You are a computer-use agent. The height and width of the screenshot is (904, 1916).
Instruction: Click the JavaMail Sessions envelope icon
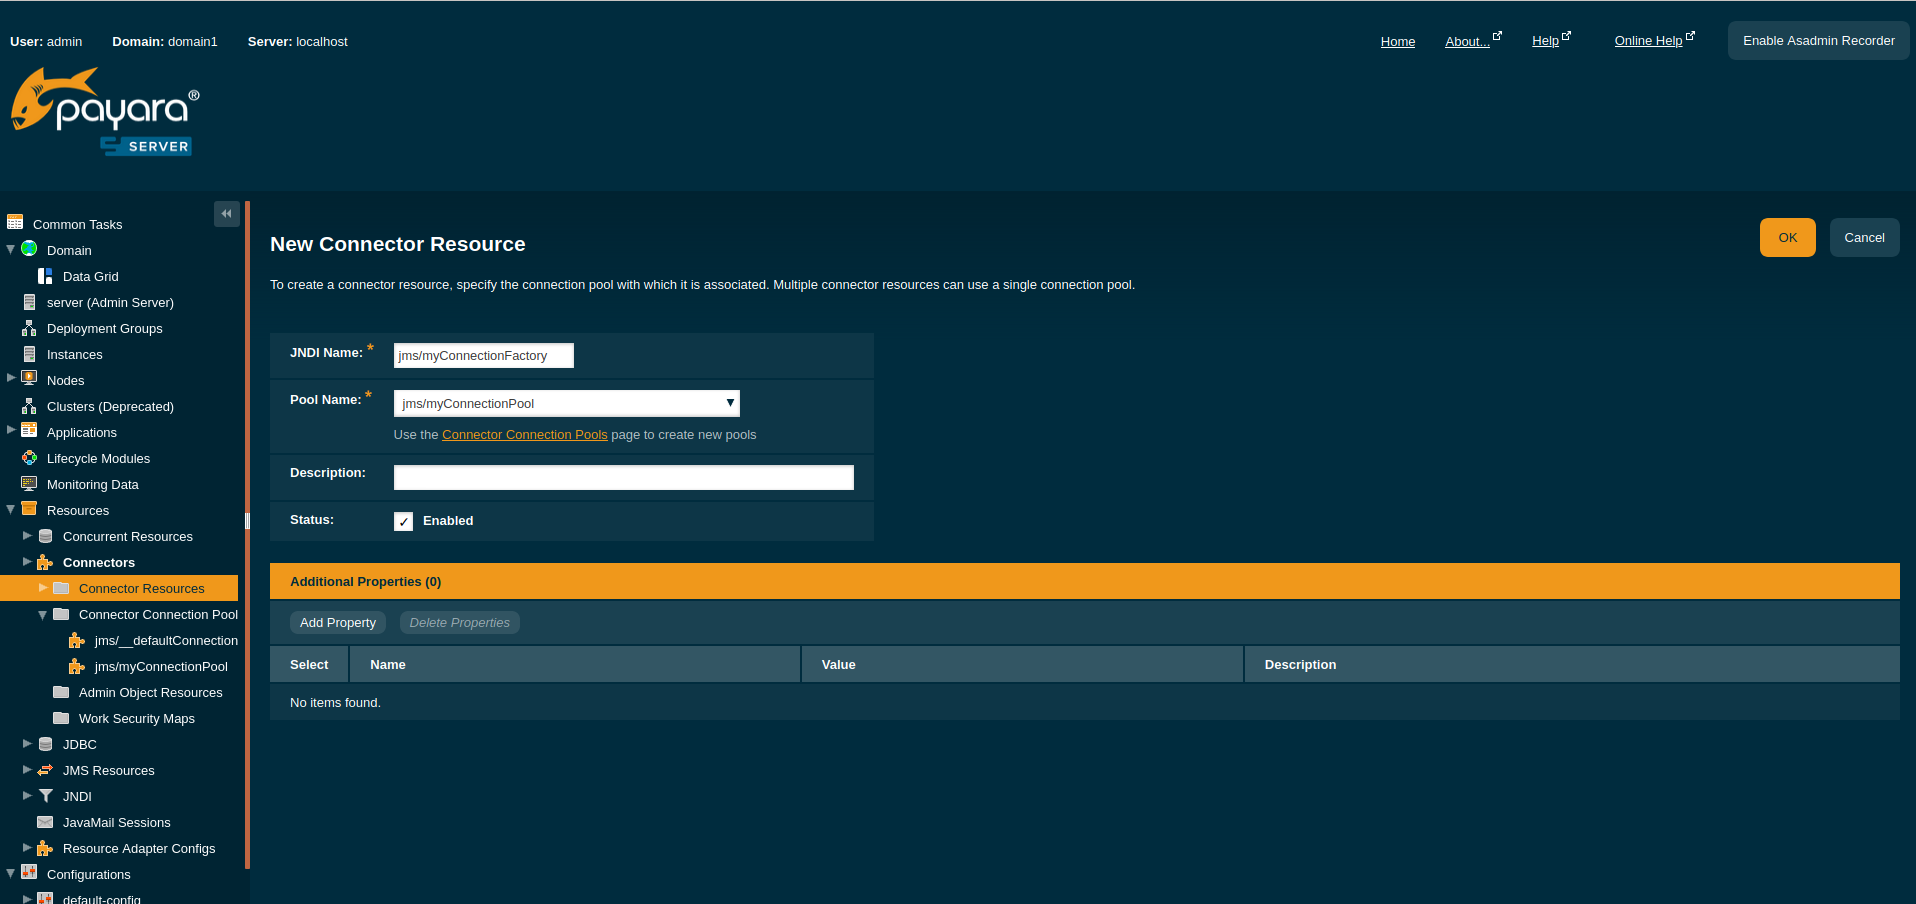point(45,822)
